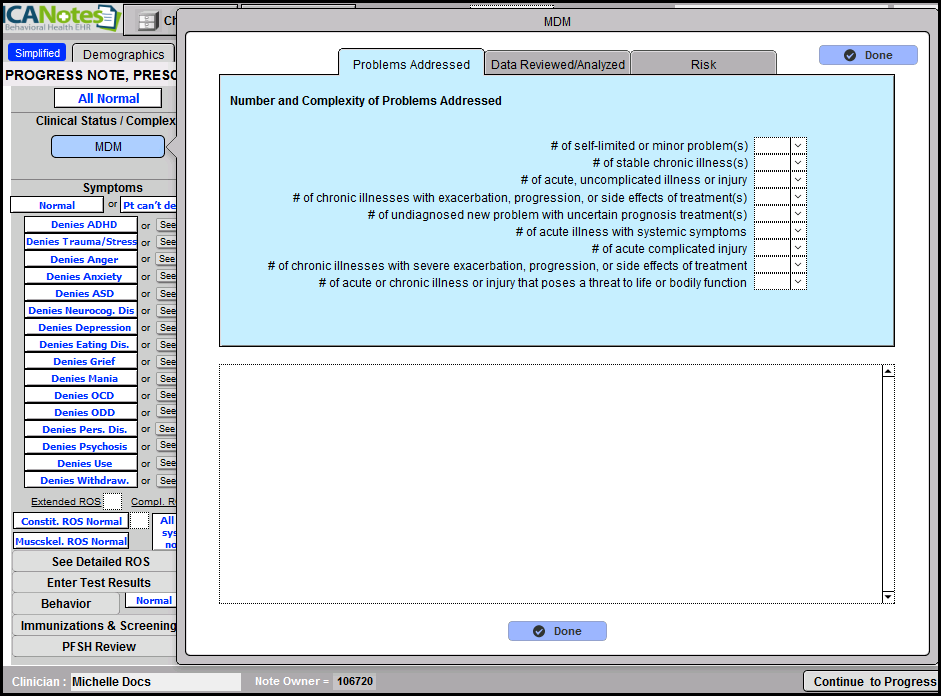The height and width of the screenshot is (696, 941).
Task: Click the Note Owner value 106720
Action: pos(355,682)
